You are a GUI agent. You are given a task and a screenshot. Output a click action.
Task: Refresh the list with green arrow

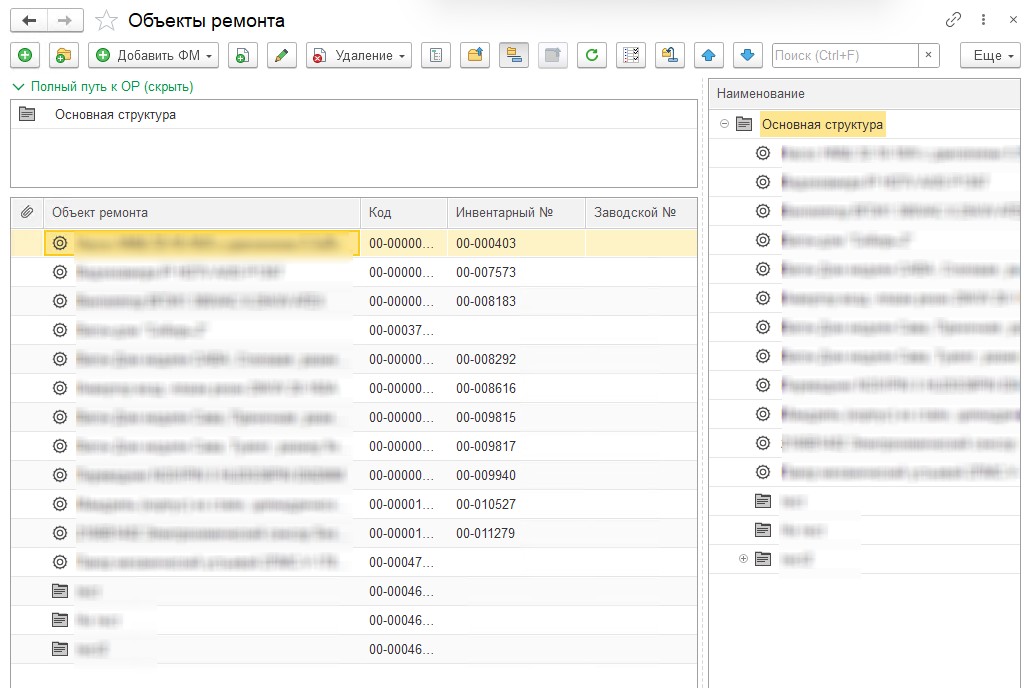(x=592, y=55)
